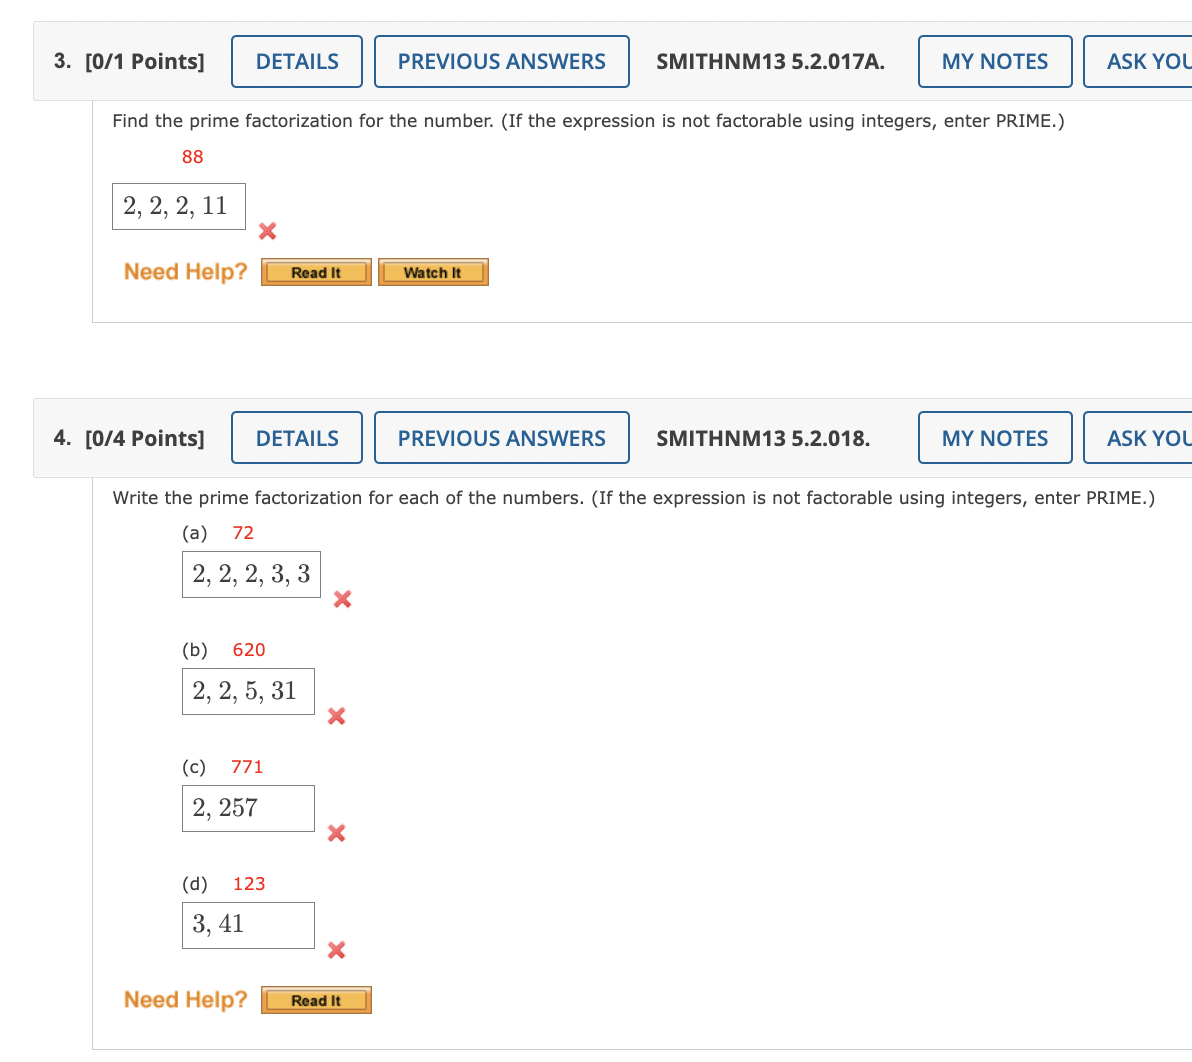Click red X mark beside part (d) answer
1192x1062 pixels.
click(337, 950)
